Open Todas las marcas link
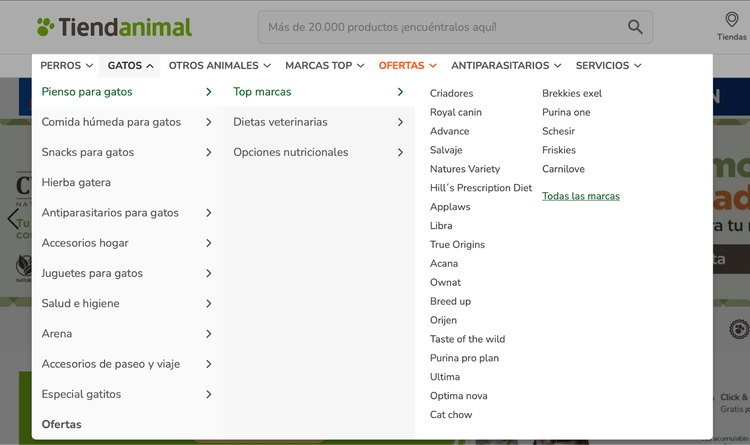 tap(581, 196)
